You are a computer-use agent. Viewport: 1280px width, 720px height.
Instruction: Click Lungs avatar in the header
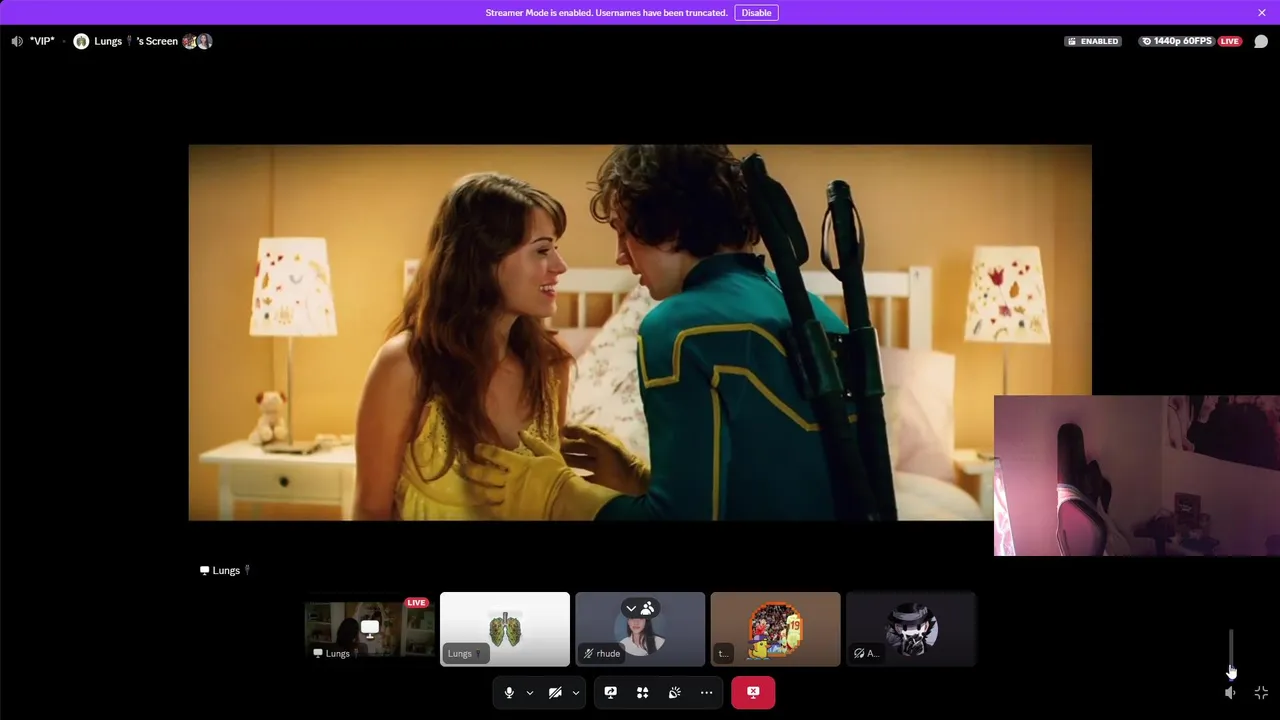pos(81,41)
